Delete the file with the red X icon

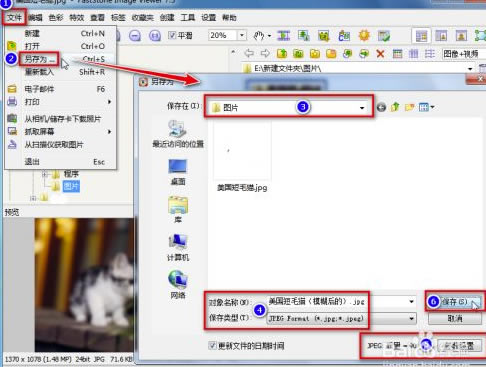point(380,53)
